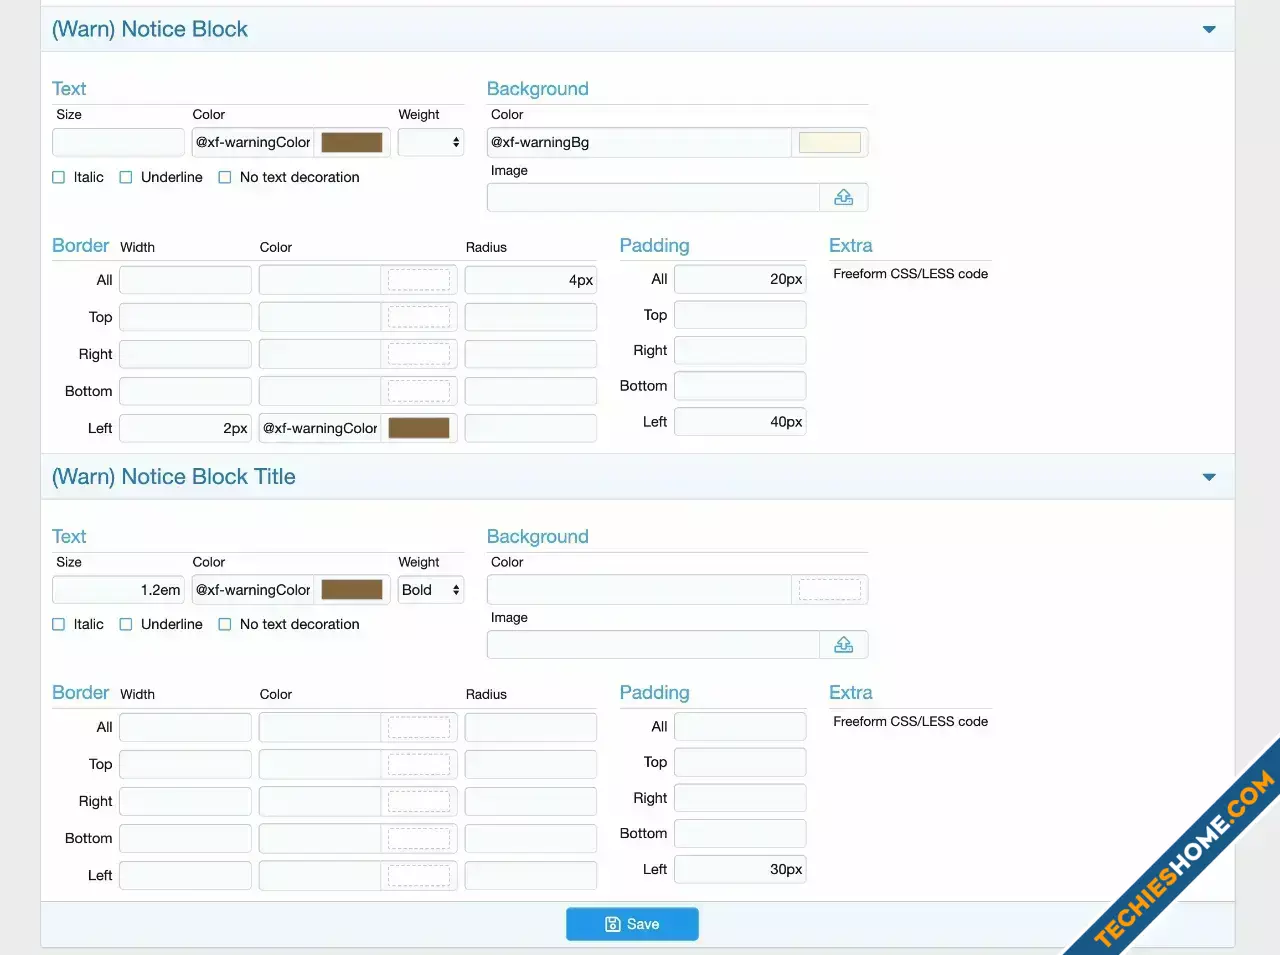Open Notice Block Title background color swatch

coord(830,590)
